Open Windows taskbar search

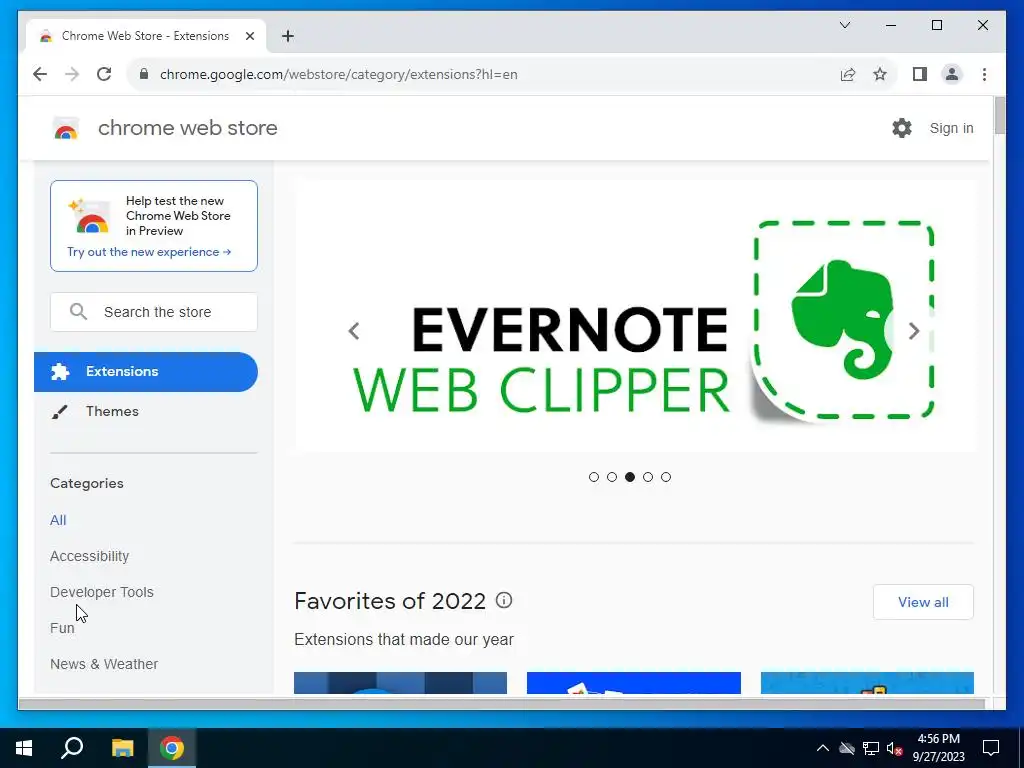tap(72, 748)
